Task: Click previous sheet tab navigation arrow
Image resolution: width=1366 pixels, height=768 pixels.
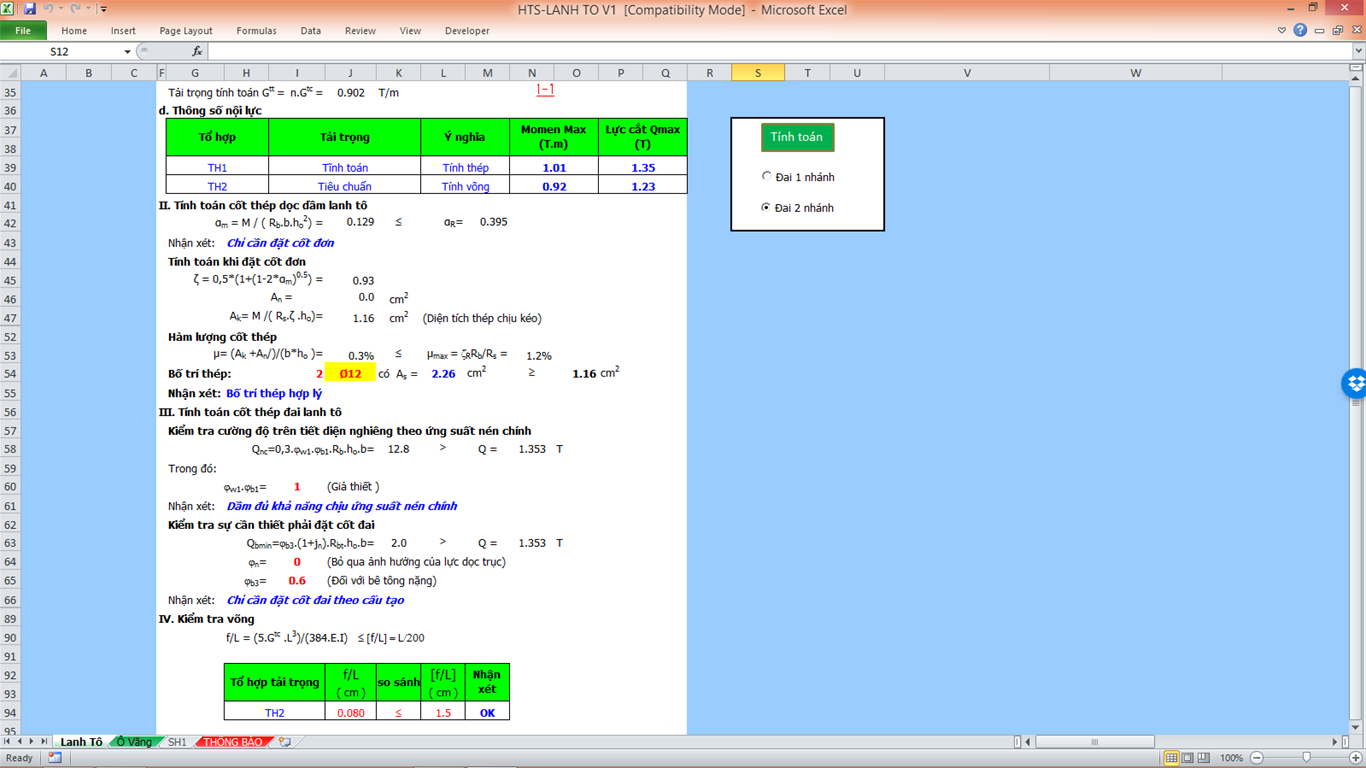Action: [x=19, y=742]
